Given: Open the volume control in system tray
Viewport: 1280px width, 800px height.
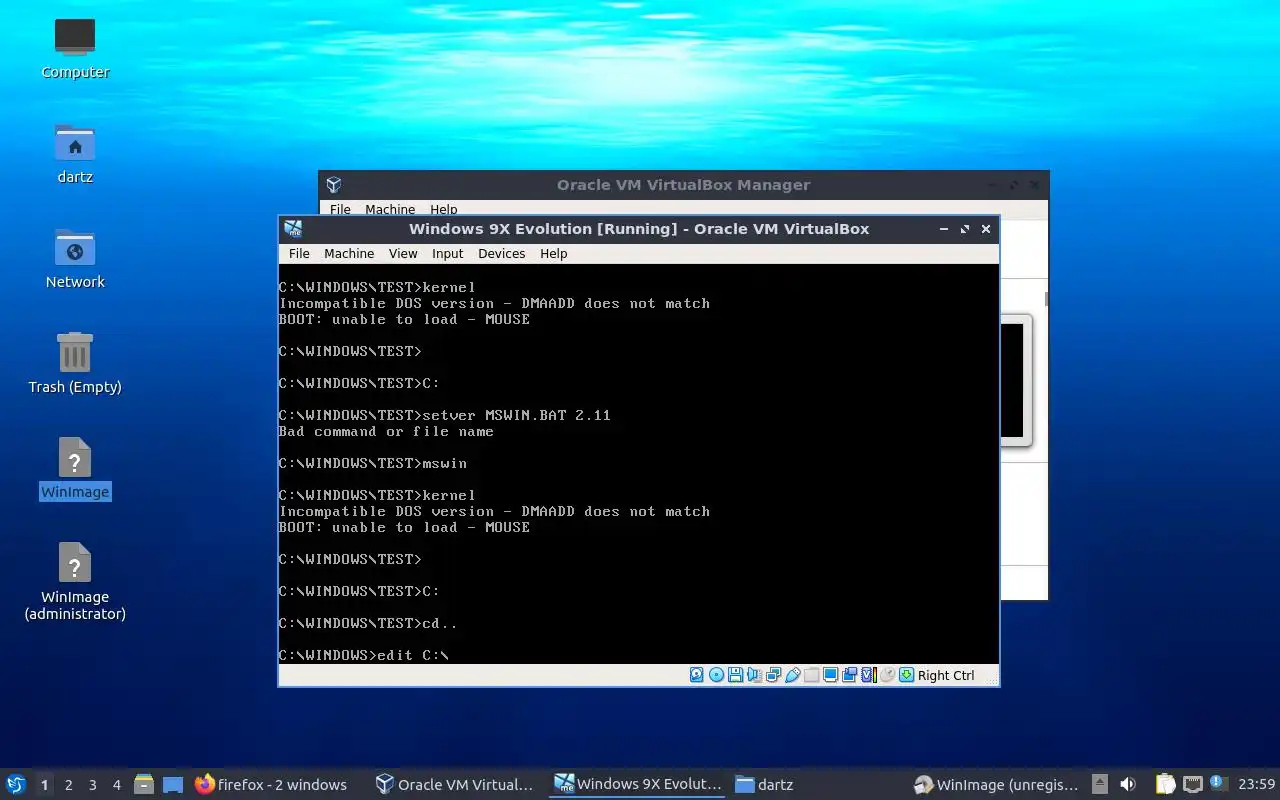Looking at the screenshot, I should 1128,784.
